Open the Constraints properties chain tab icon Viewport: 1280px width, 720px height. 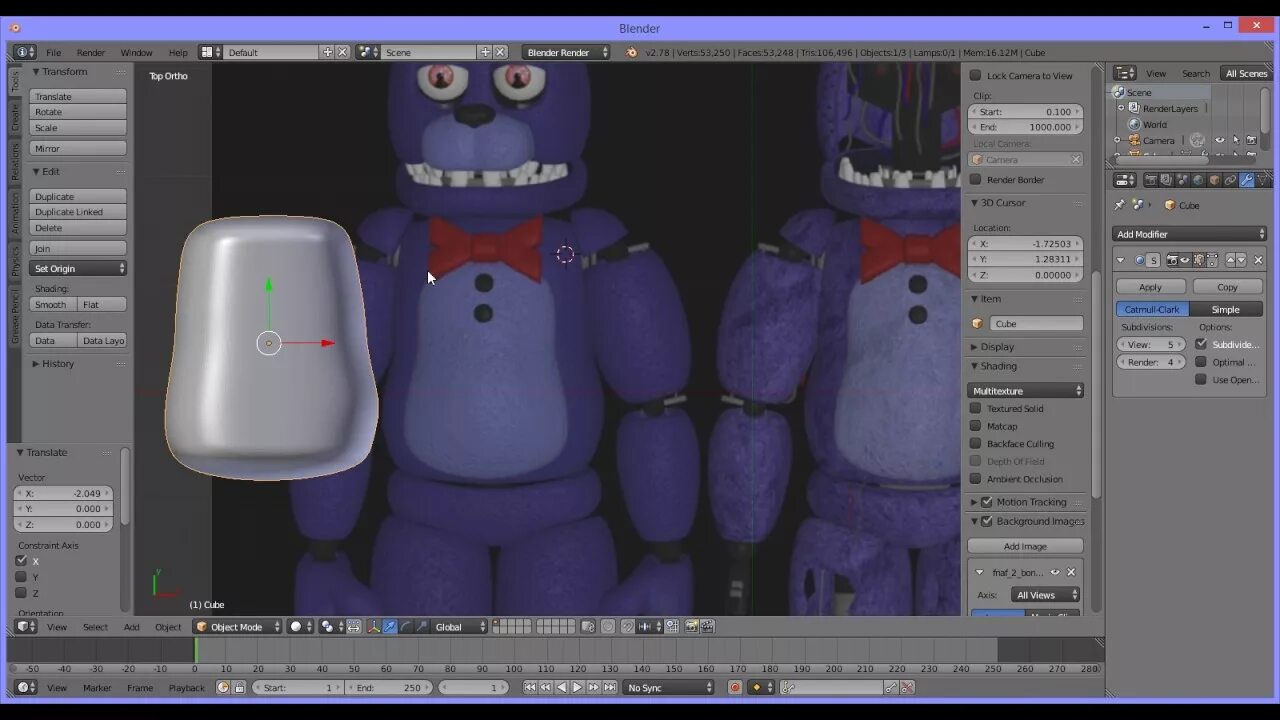pos(1230,180)
